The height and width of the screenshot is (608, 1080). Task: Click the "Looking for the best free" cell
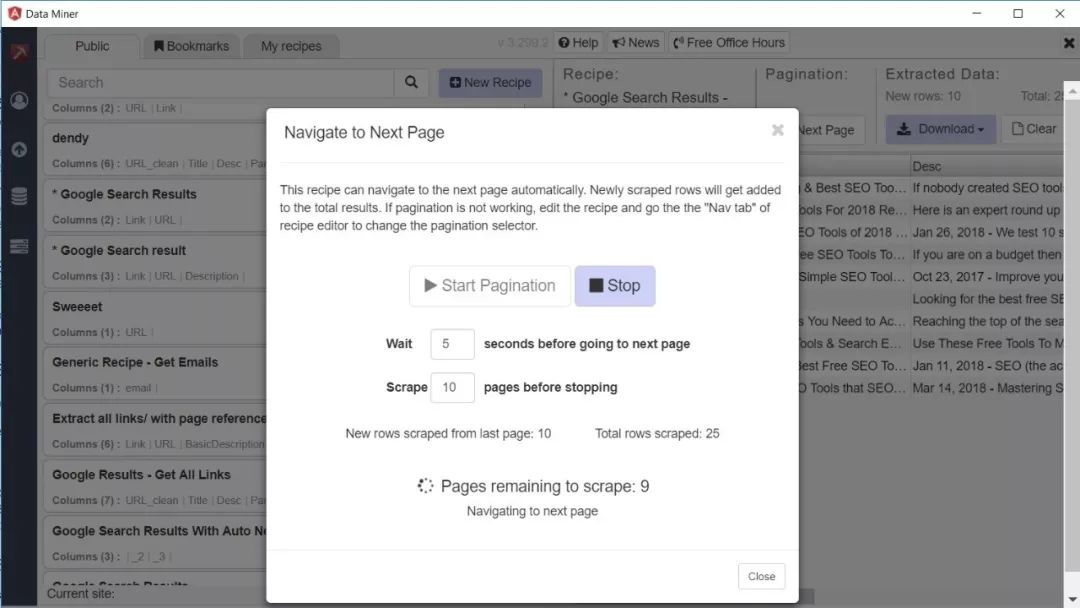987,299
